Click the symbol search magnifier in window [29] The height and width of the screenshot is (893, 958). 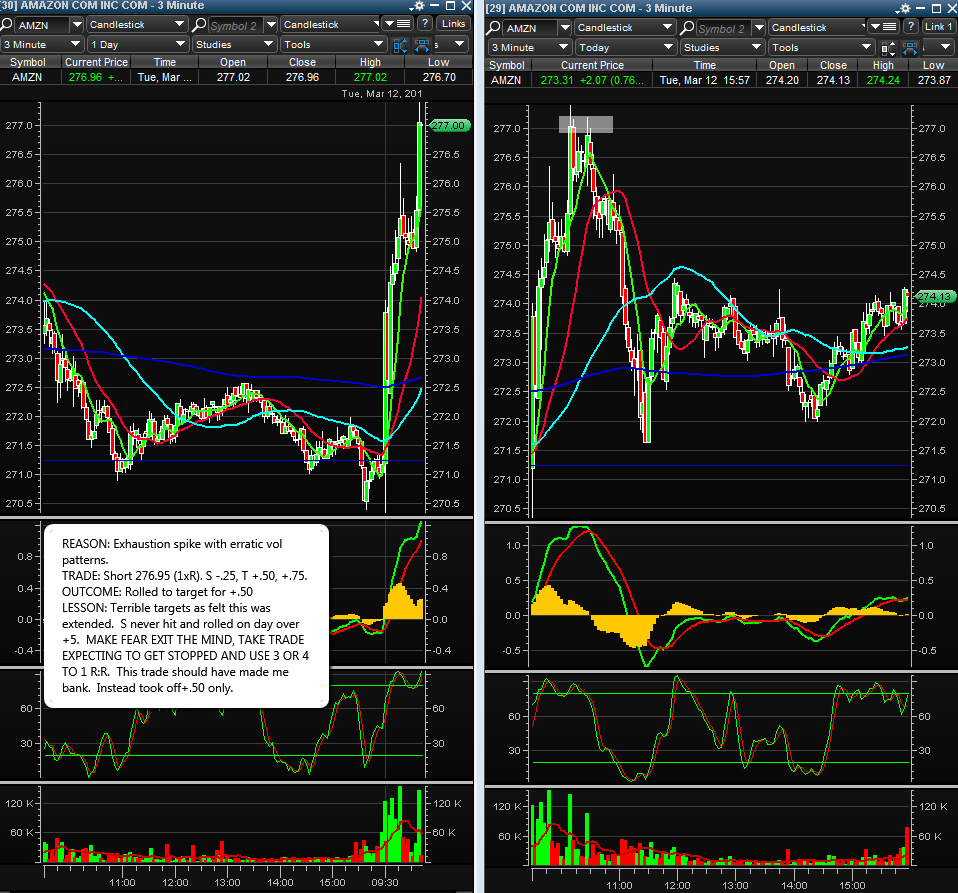click(494, 27)
